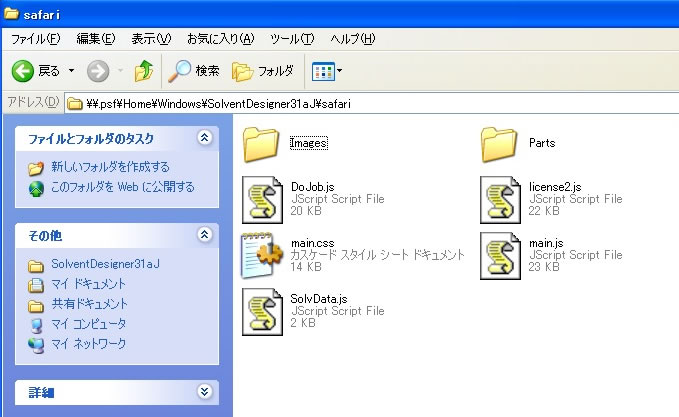Select the Images folder icon
Screen dimensions: 679x417
click(261, 143)
